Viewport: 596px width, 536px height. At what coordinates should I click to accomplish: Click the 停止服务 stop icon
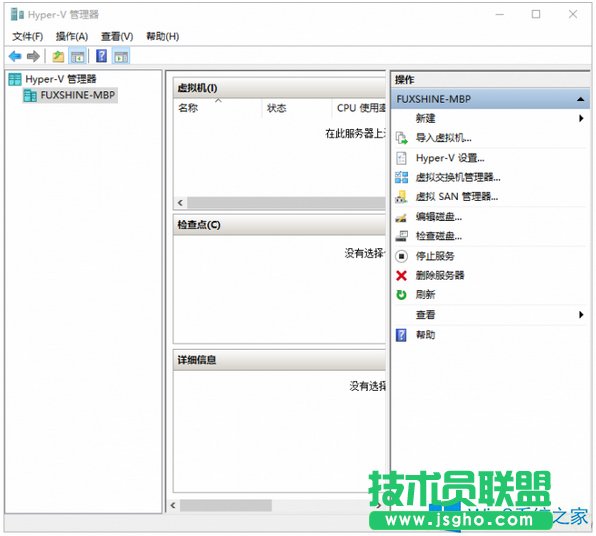coord(401,256)
